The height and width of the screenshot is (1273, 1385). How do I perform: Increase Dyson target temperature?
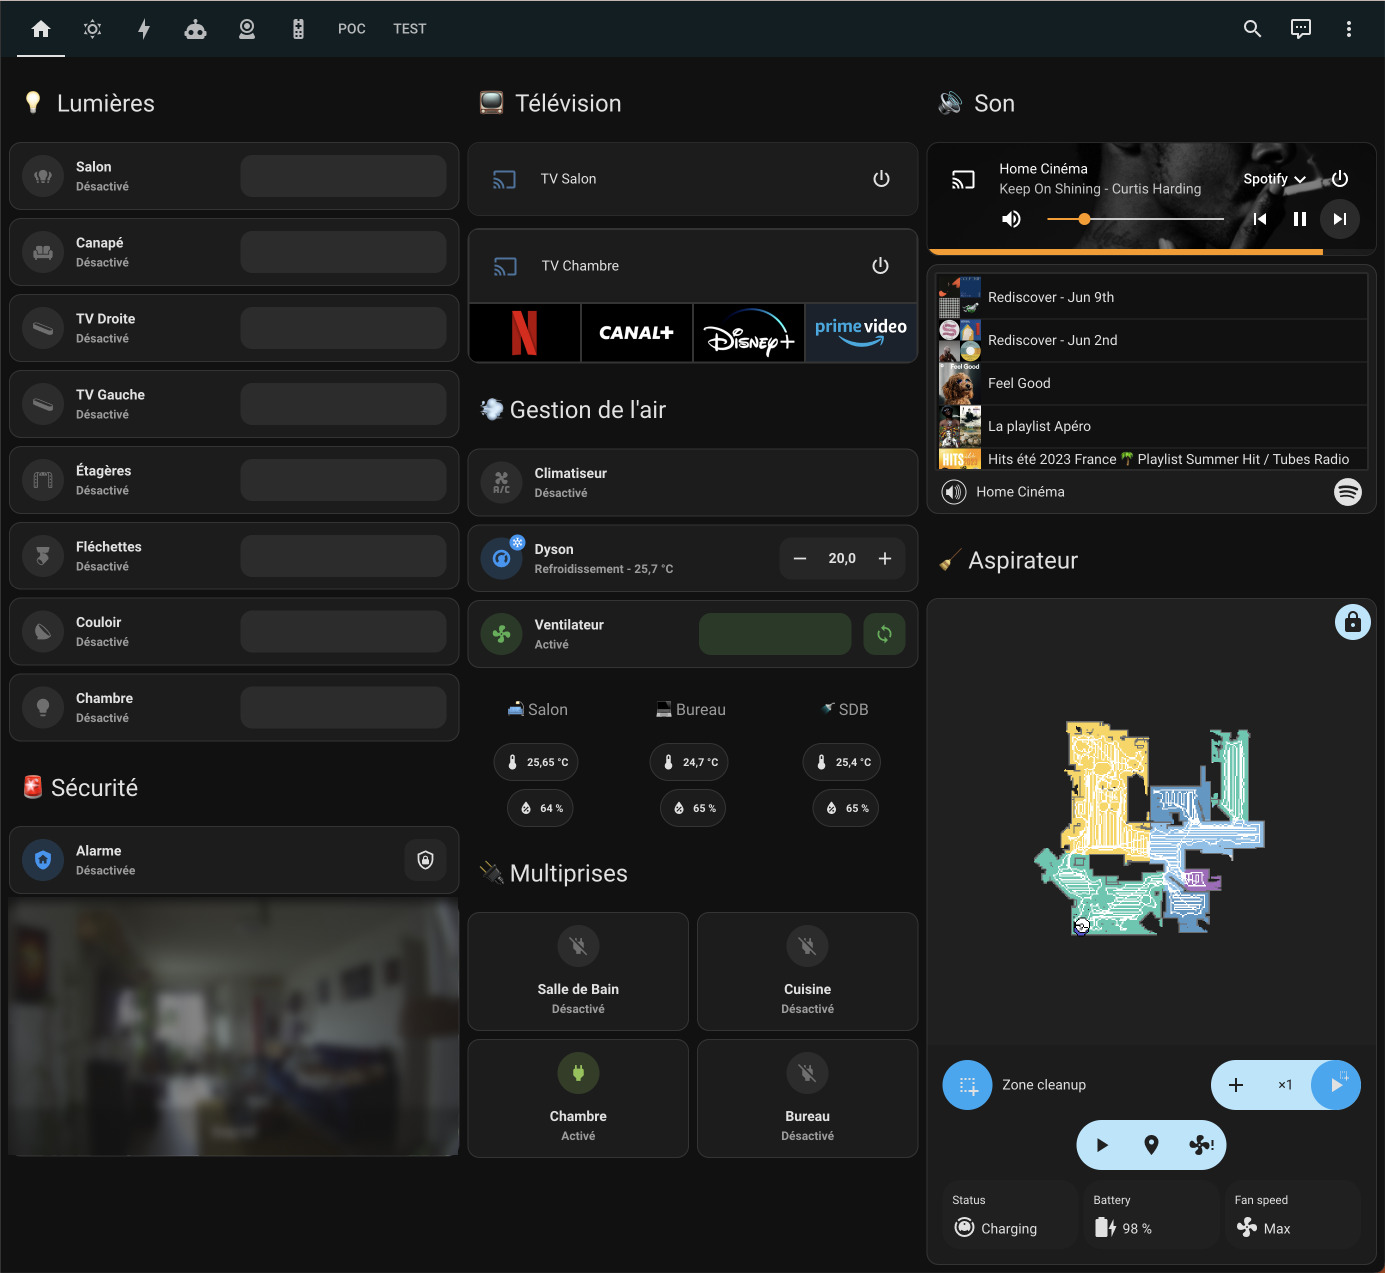tap(885, 558)
